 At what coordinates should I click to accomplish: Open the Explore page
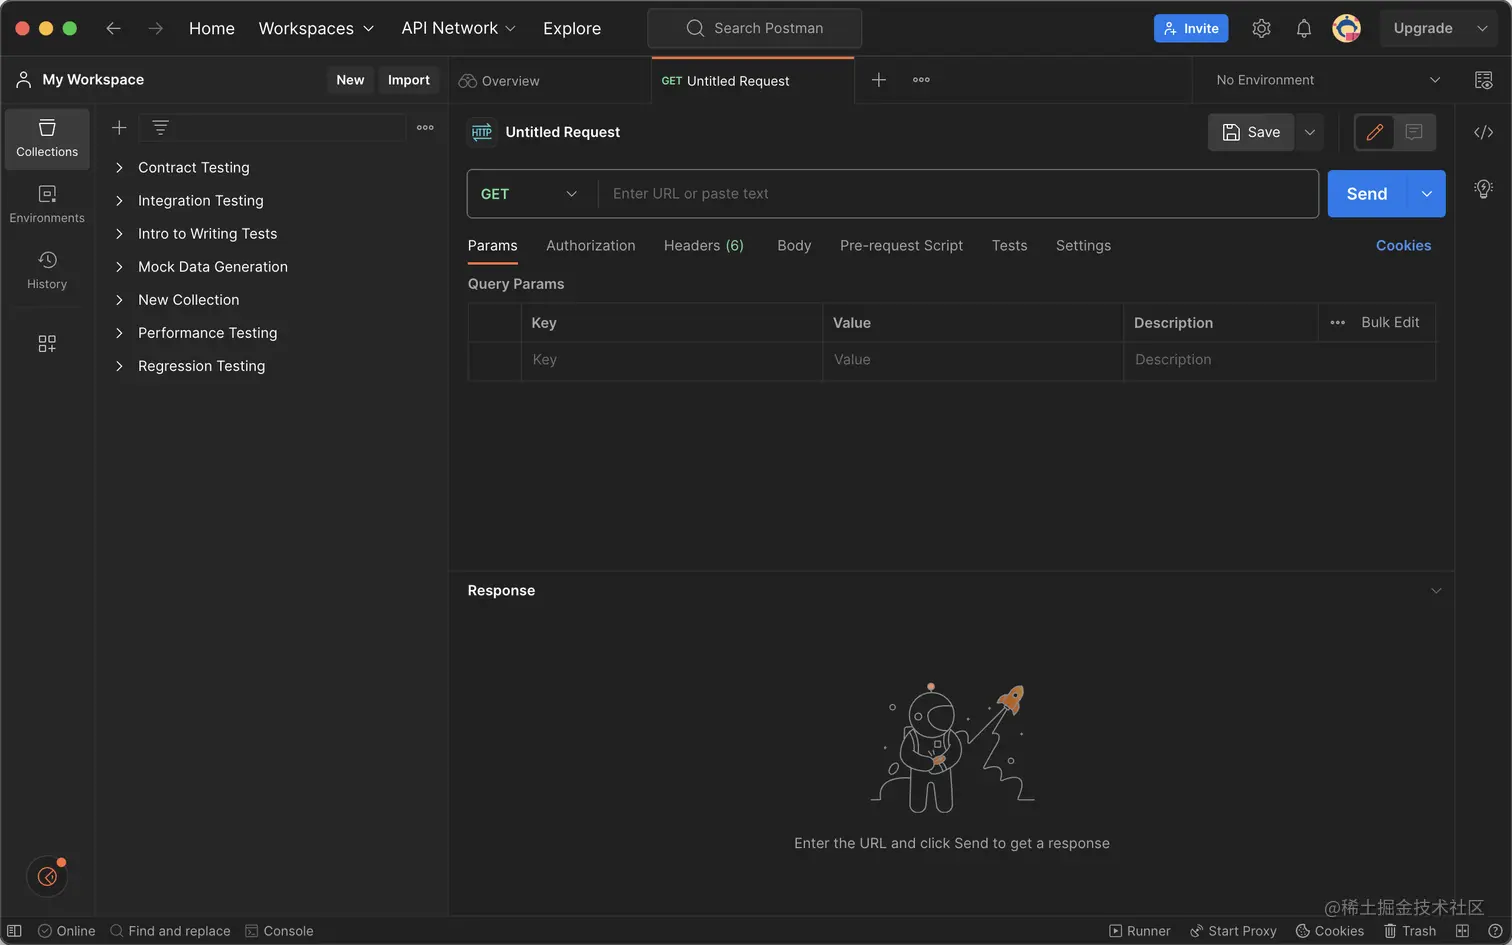pyautogui.click(x=572, y=28)
